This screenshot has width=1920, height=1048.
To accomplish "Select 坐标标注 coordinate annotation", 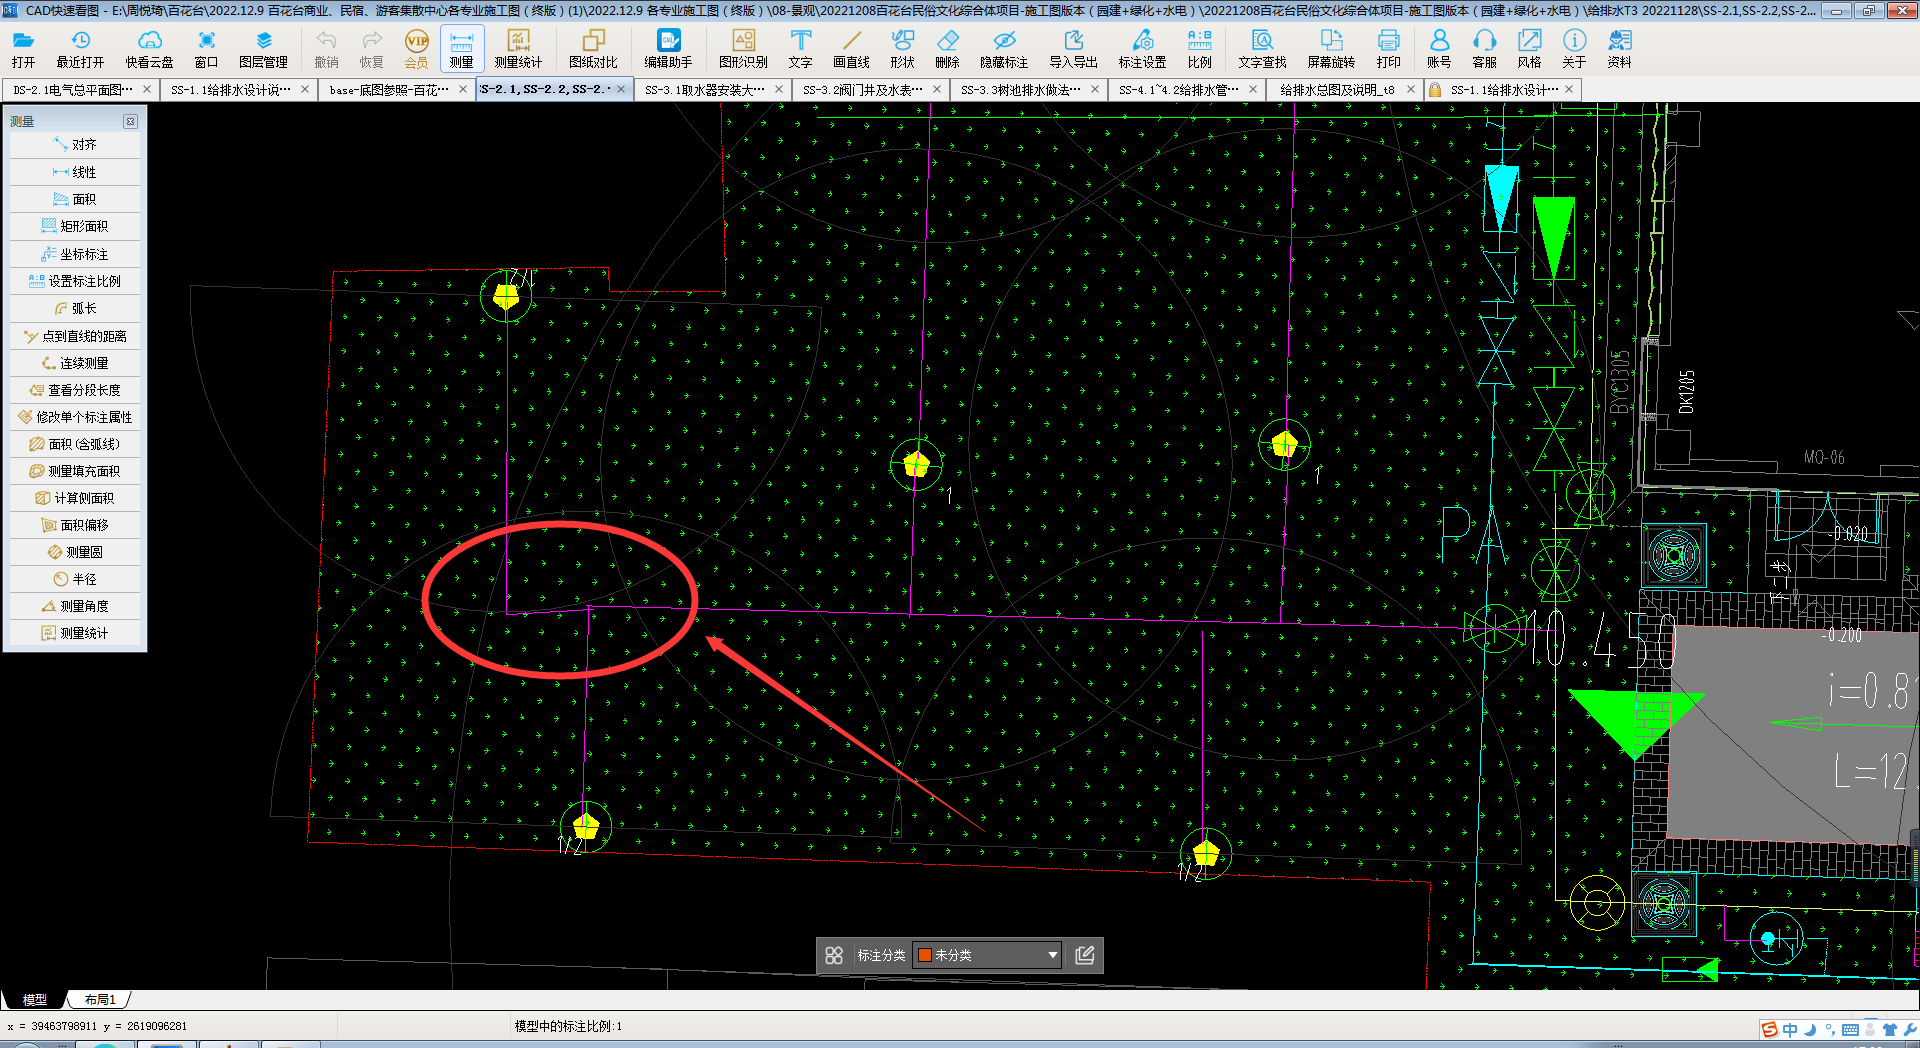I will tap(75, 254).
